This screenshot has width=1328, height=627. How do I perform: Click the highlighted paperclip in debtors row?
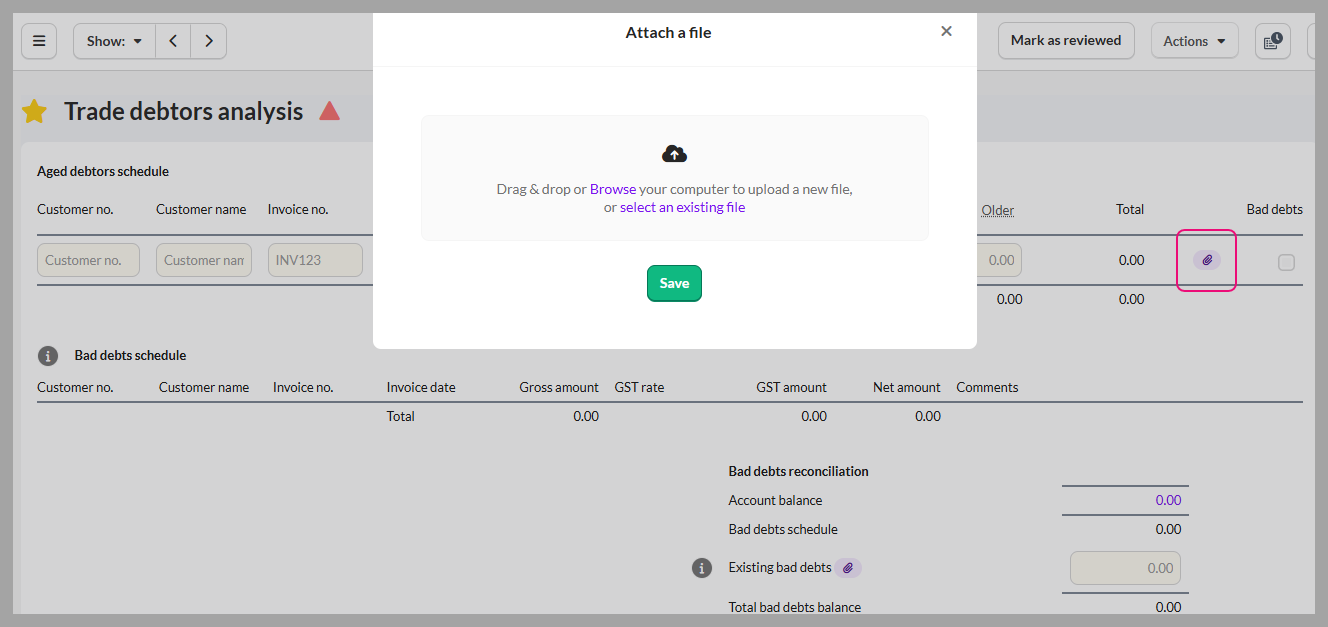1207,260
